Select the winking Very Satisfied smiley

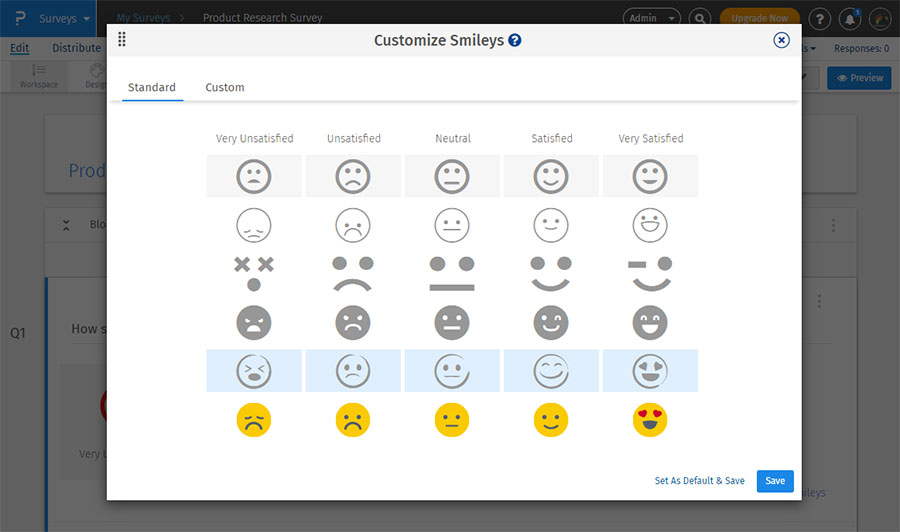[x=650, y=272]
